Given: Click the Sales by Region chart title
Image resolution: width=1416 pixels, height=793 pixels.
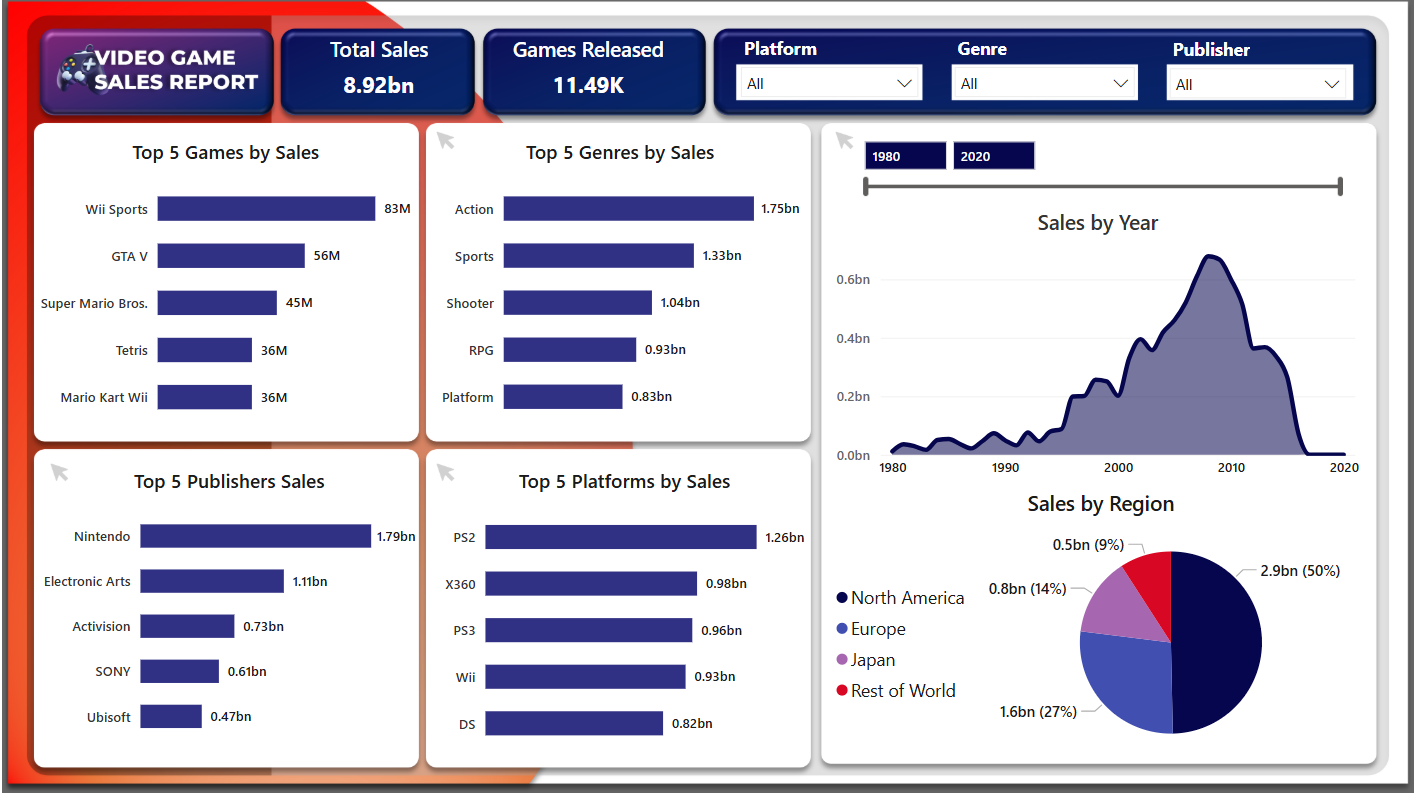Looking at the screenshot, I should 1101,504.
